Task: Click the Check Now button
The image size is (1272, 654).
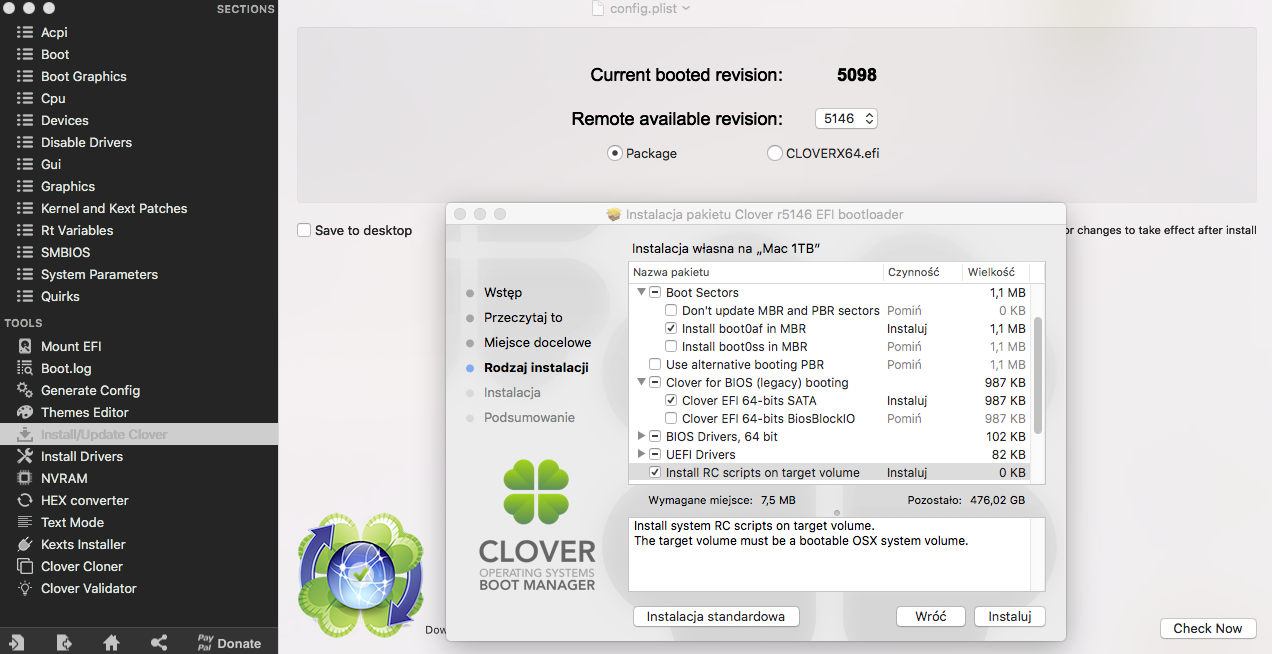Action: pyautogui.click(x=1208, y=628)
